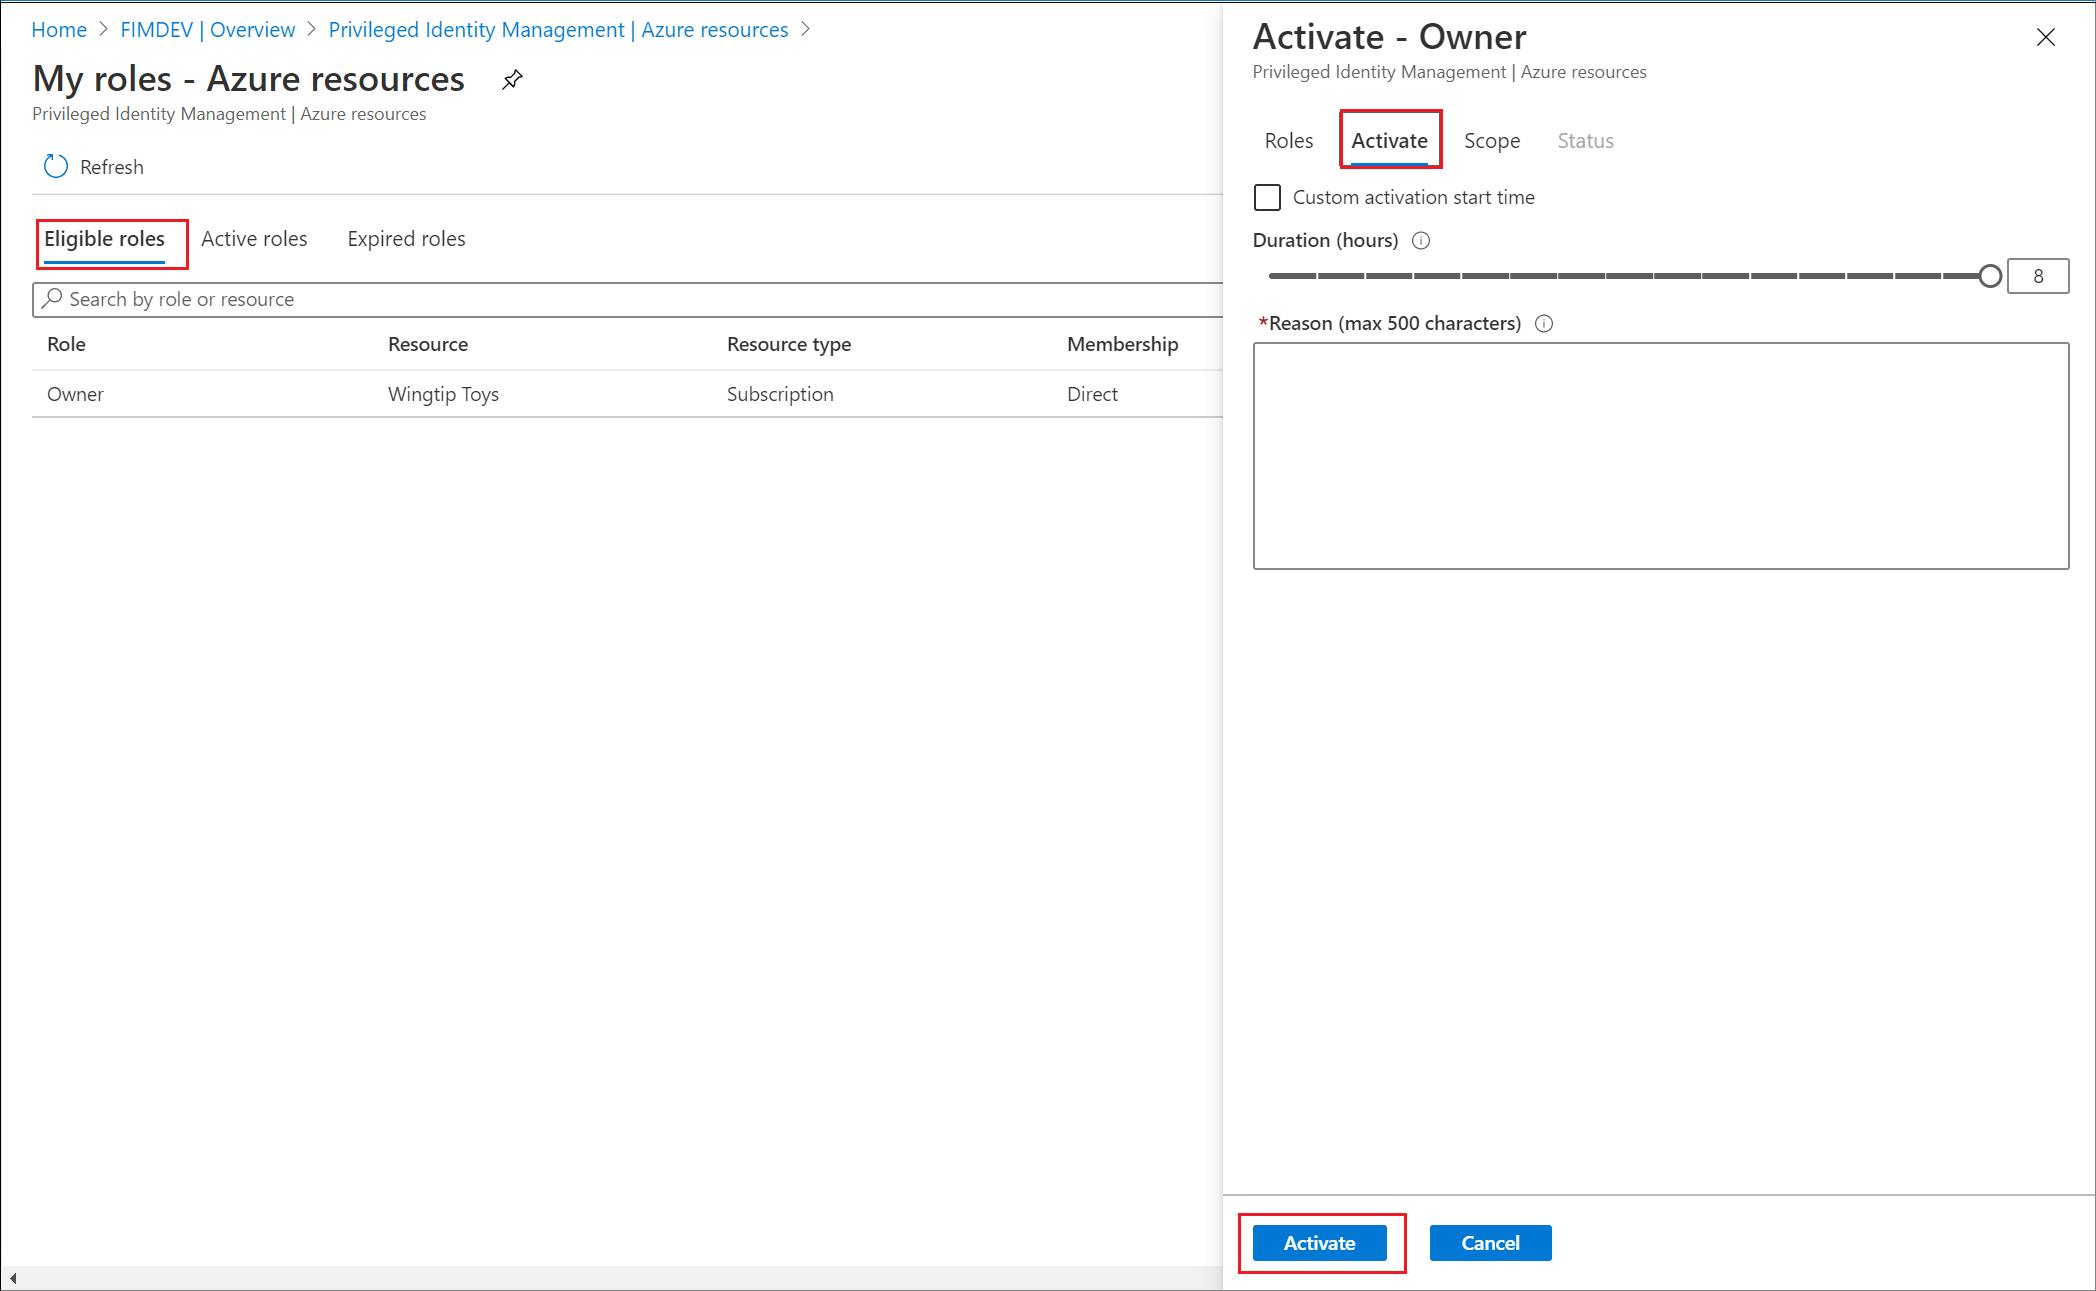
Task: Switch to the Active roles tab
Action: pos(255,238)
